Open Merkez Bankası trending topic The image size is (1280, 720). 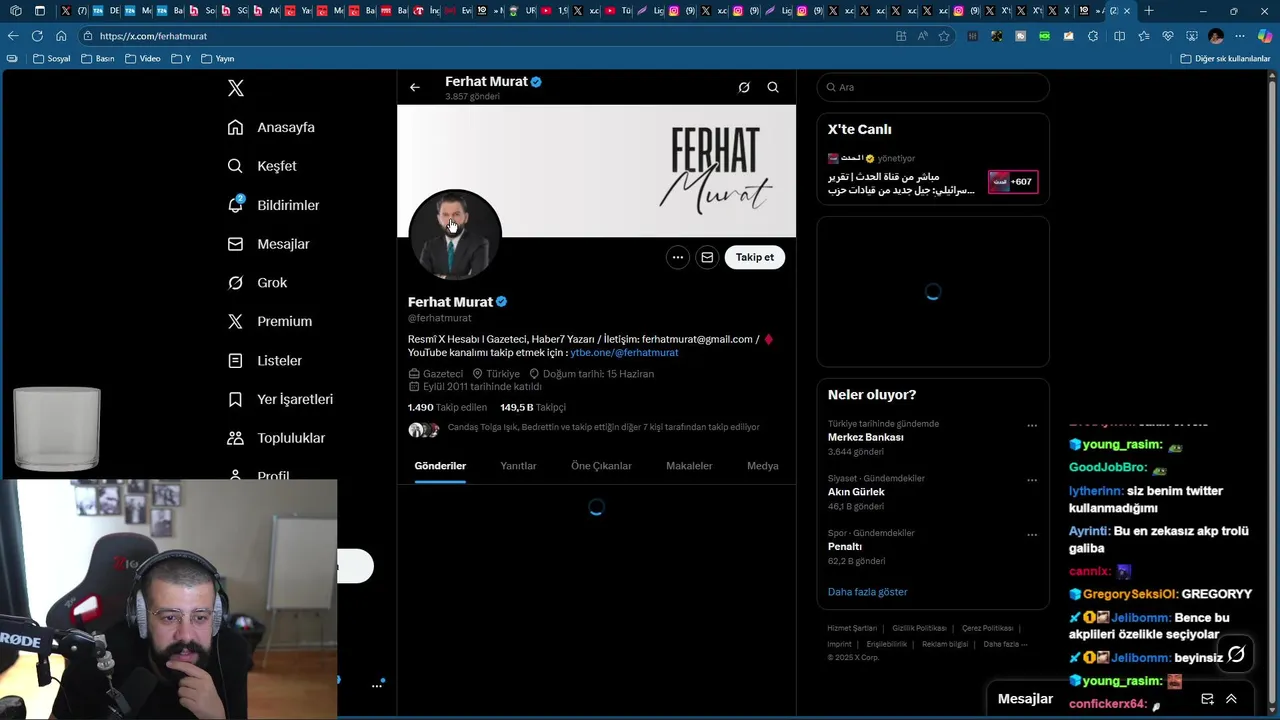coord(865,437)
